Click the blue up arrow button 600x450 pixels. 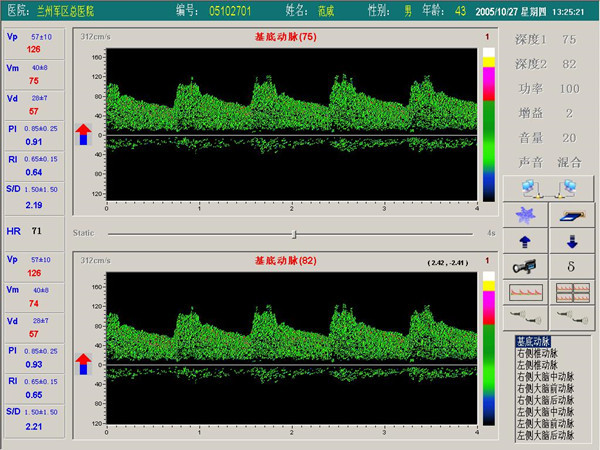pos(525,241)
